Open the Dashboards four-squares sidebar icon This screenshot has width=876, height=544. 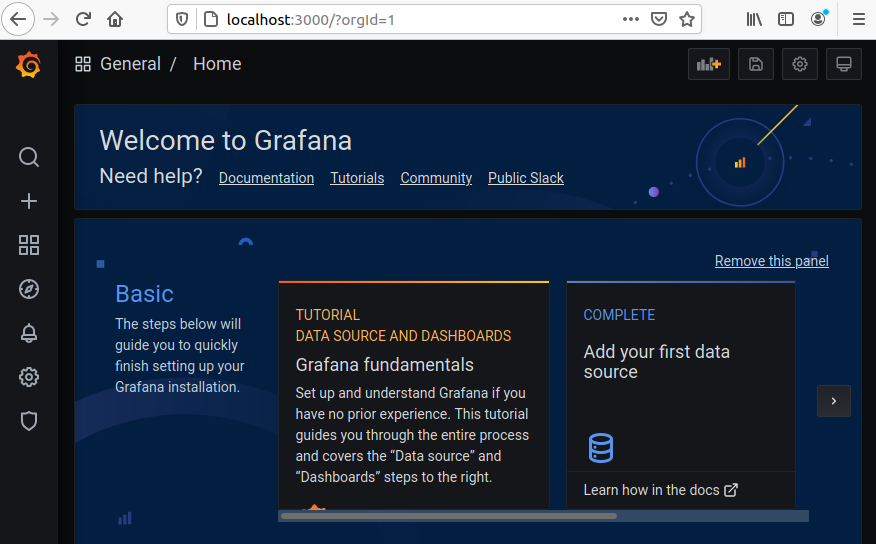point(28,245)
